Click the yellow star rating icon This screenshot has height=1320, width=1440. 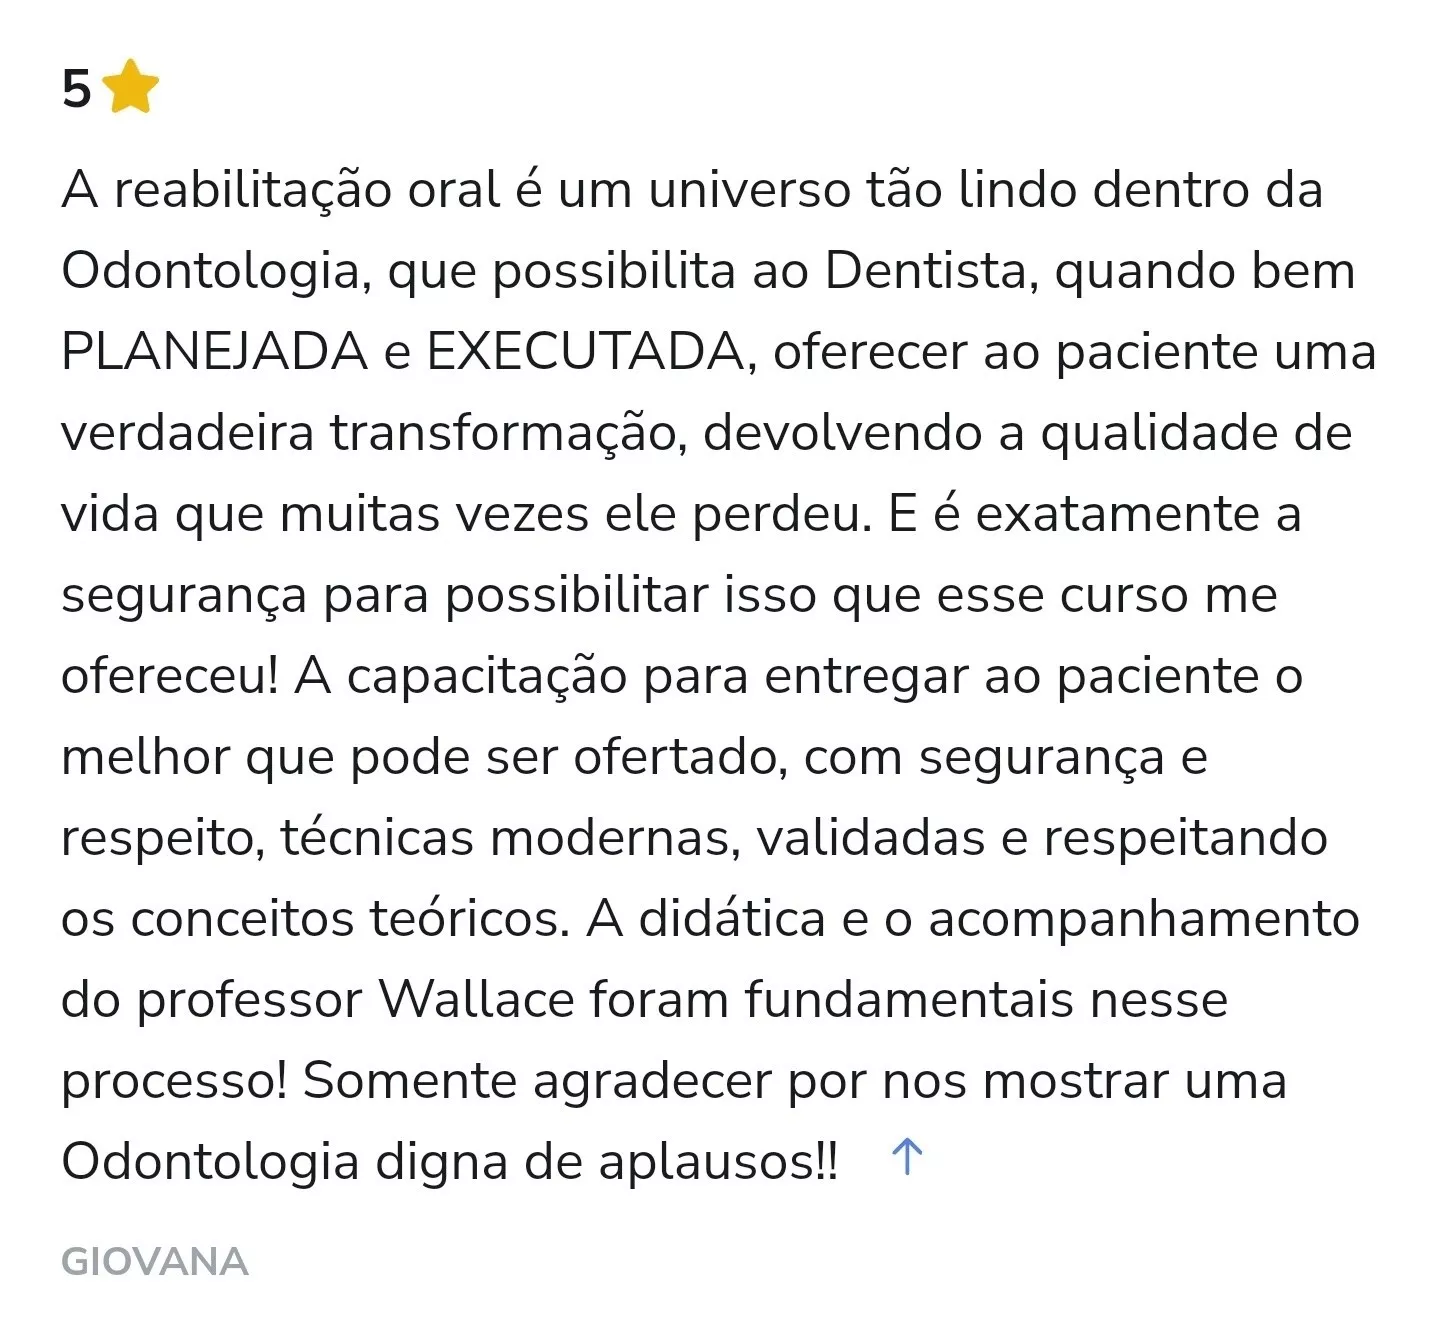pyautogui.click(x=131, y=88)
